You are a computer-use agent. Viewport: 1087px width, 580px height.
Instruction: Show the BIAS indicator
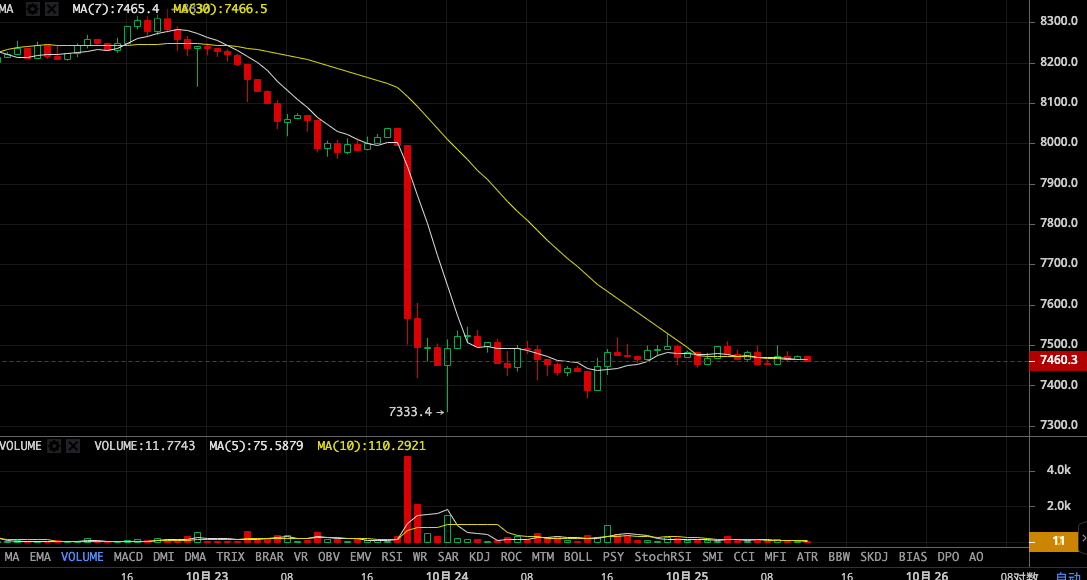(912, 557)
